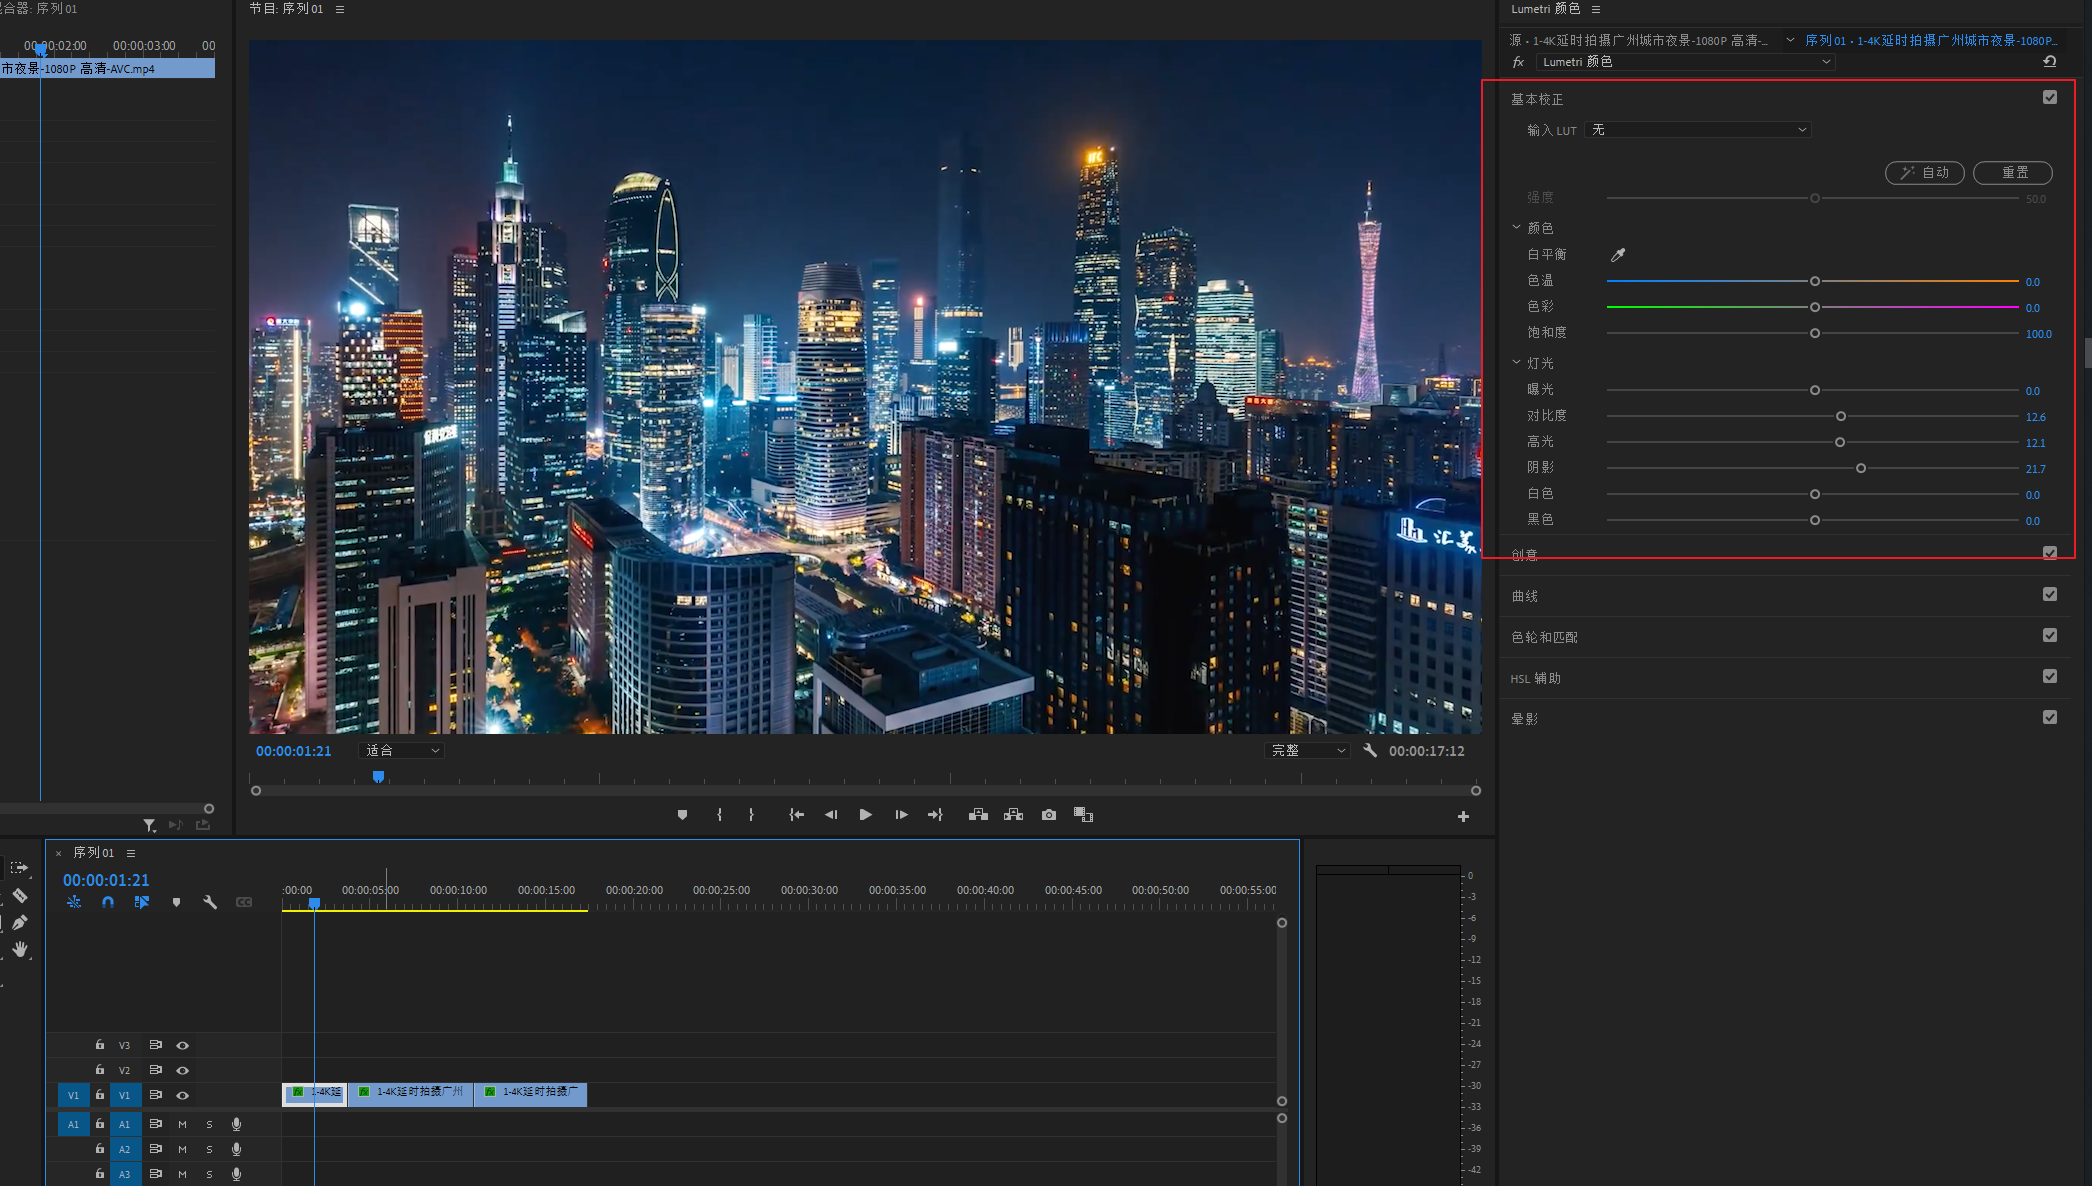
Task: Toggle timeline snap magnet icon
Action: pyautogui.click(x=108, y=902)
